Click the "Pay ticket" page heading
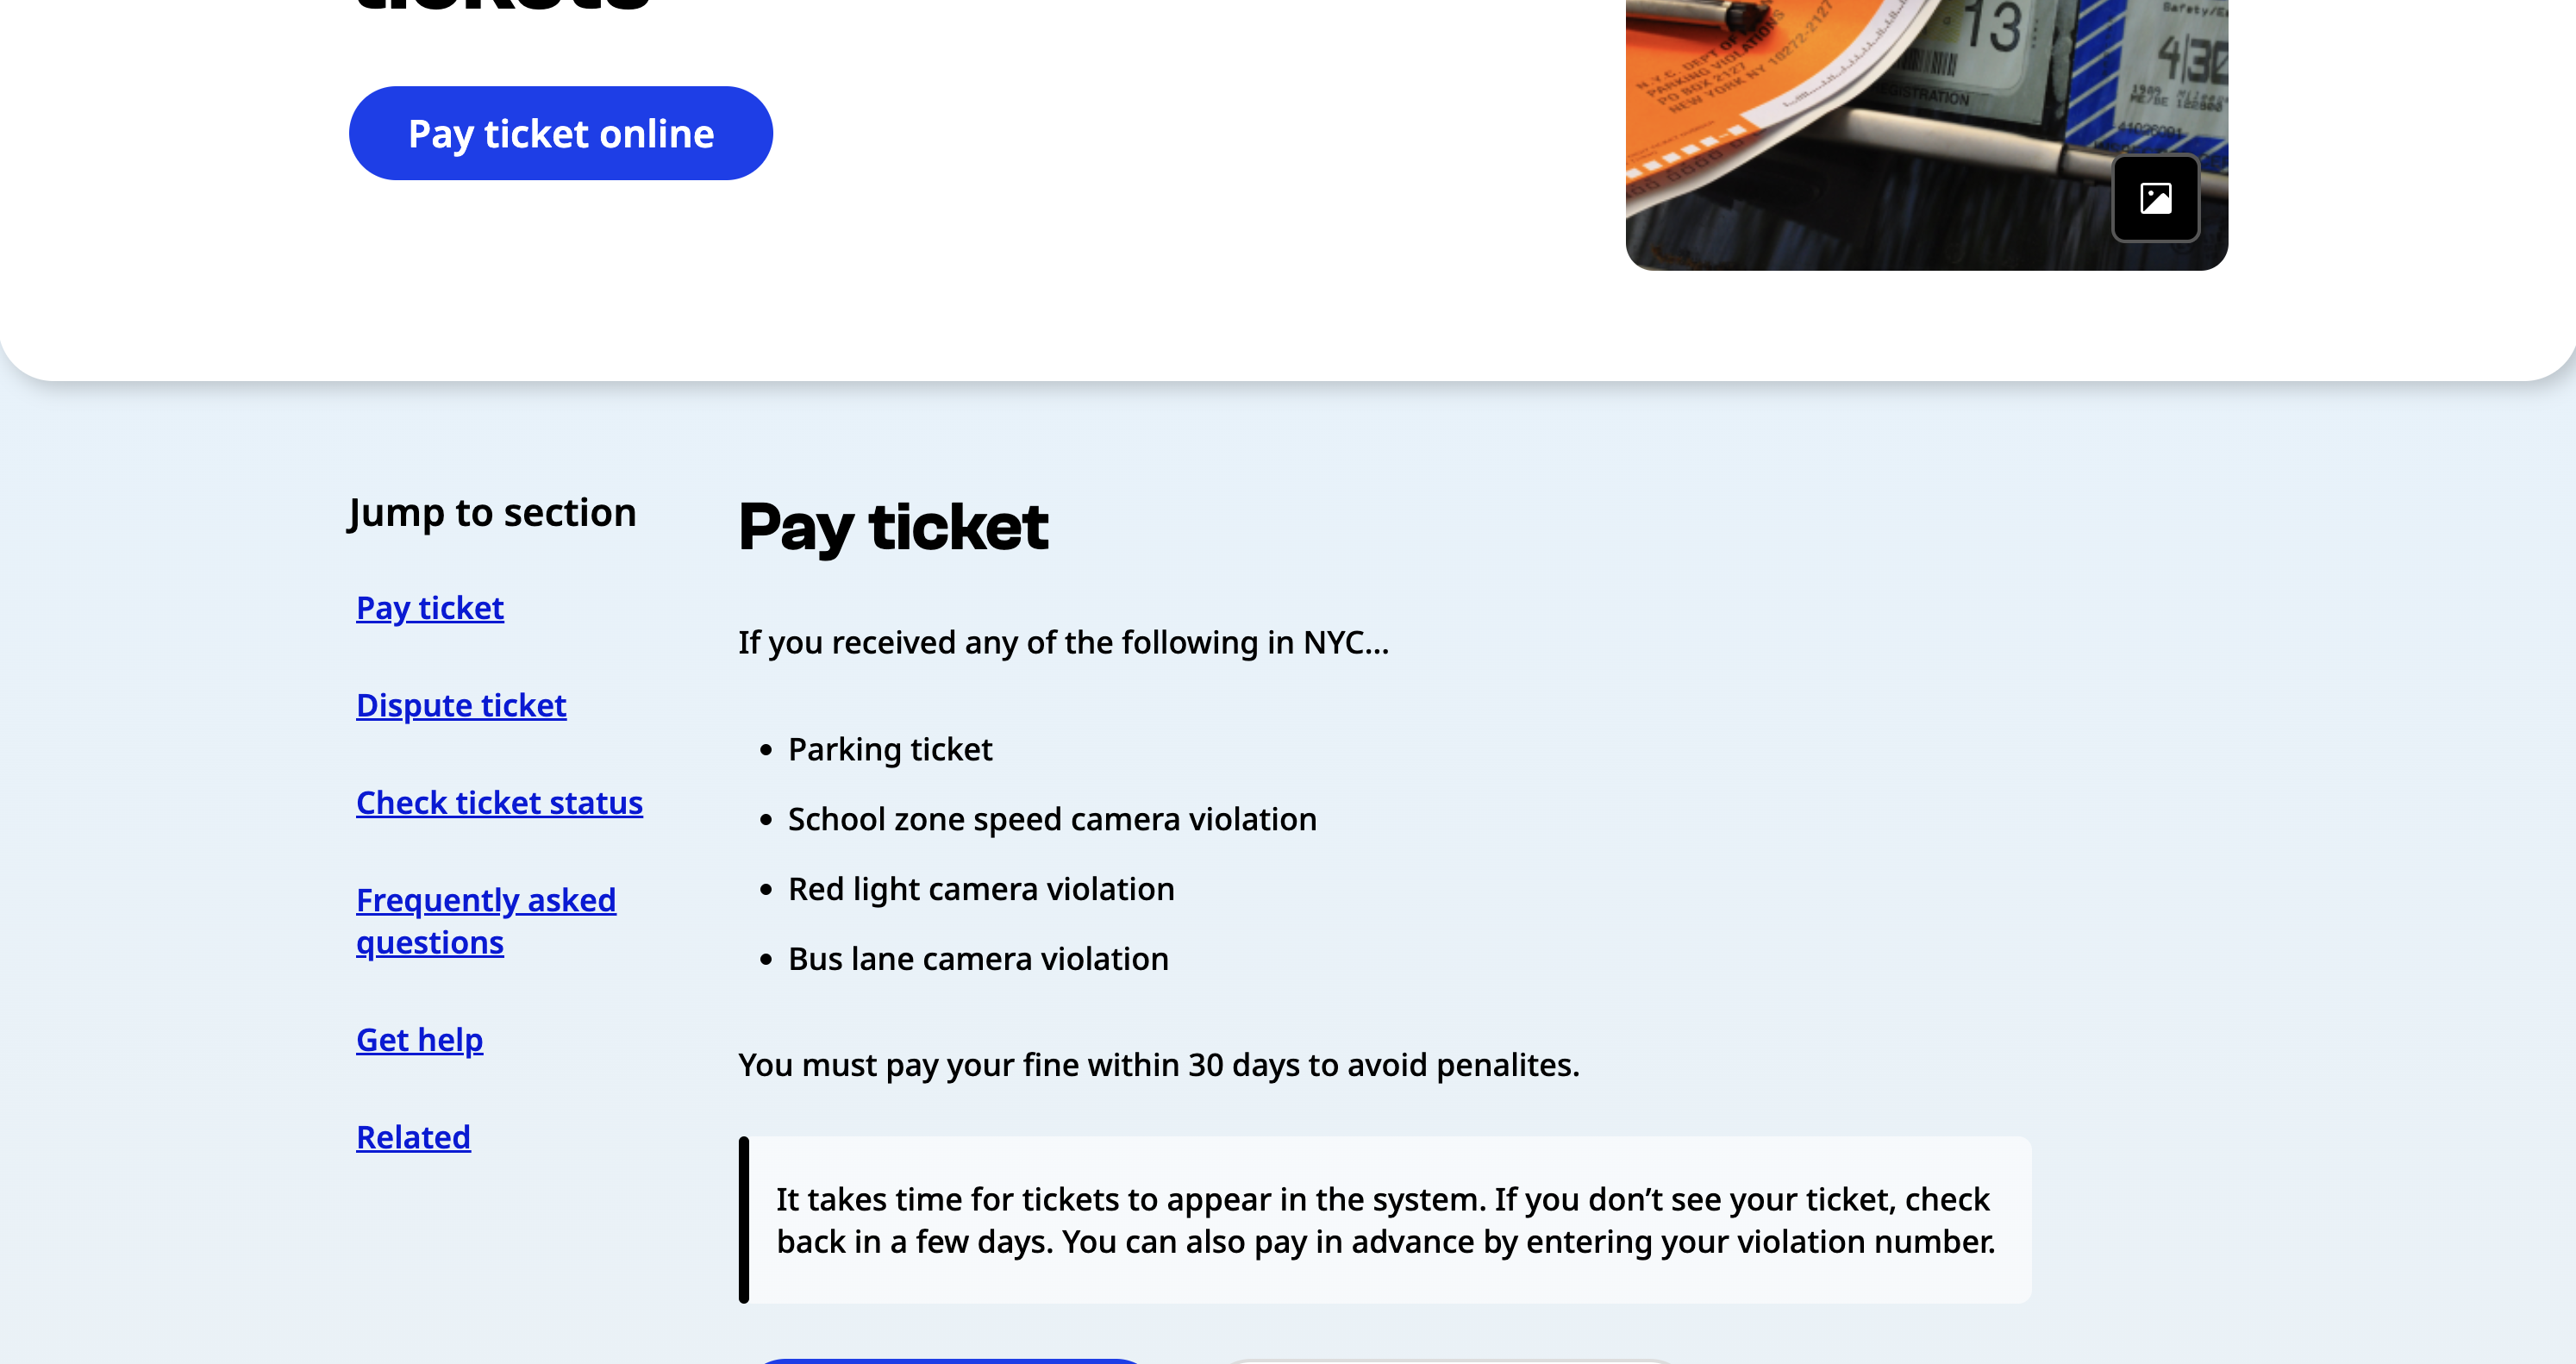Image resolution: width=2576 pixels, height=1364 pixels. tap(893, 527)
